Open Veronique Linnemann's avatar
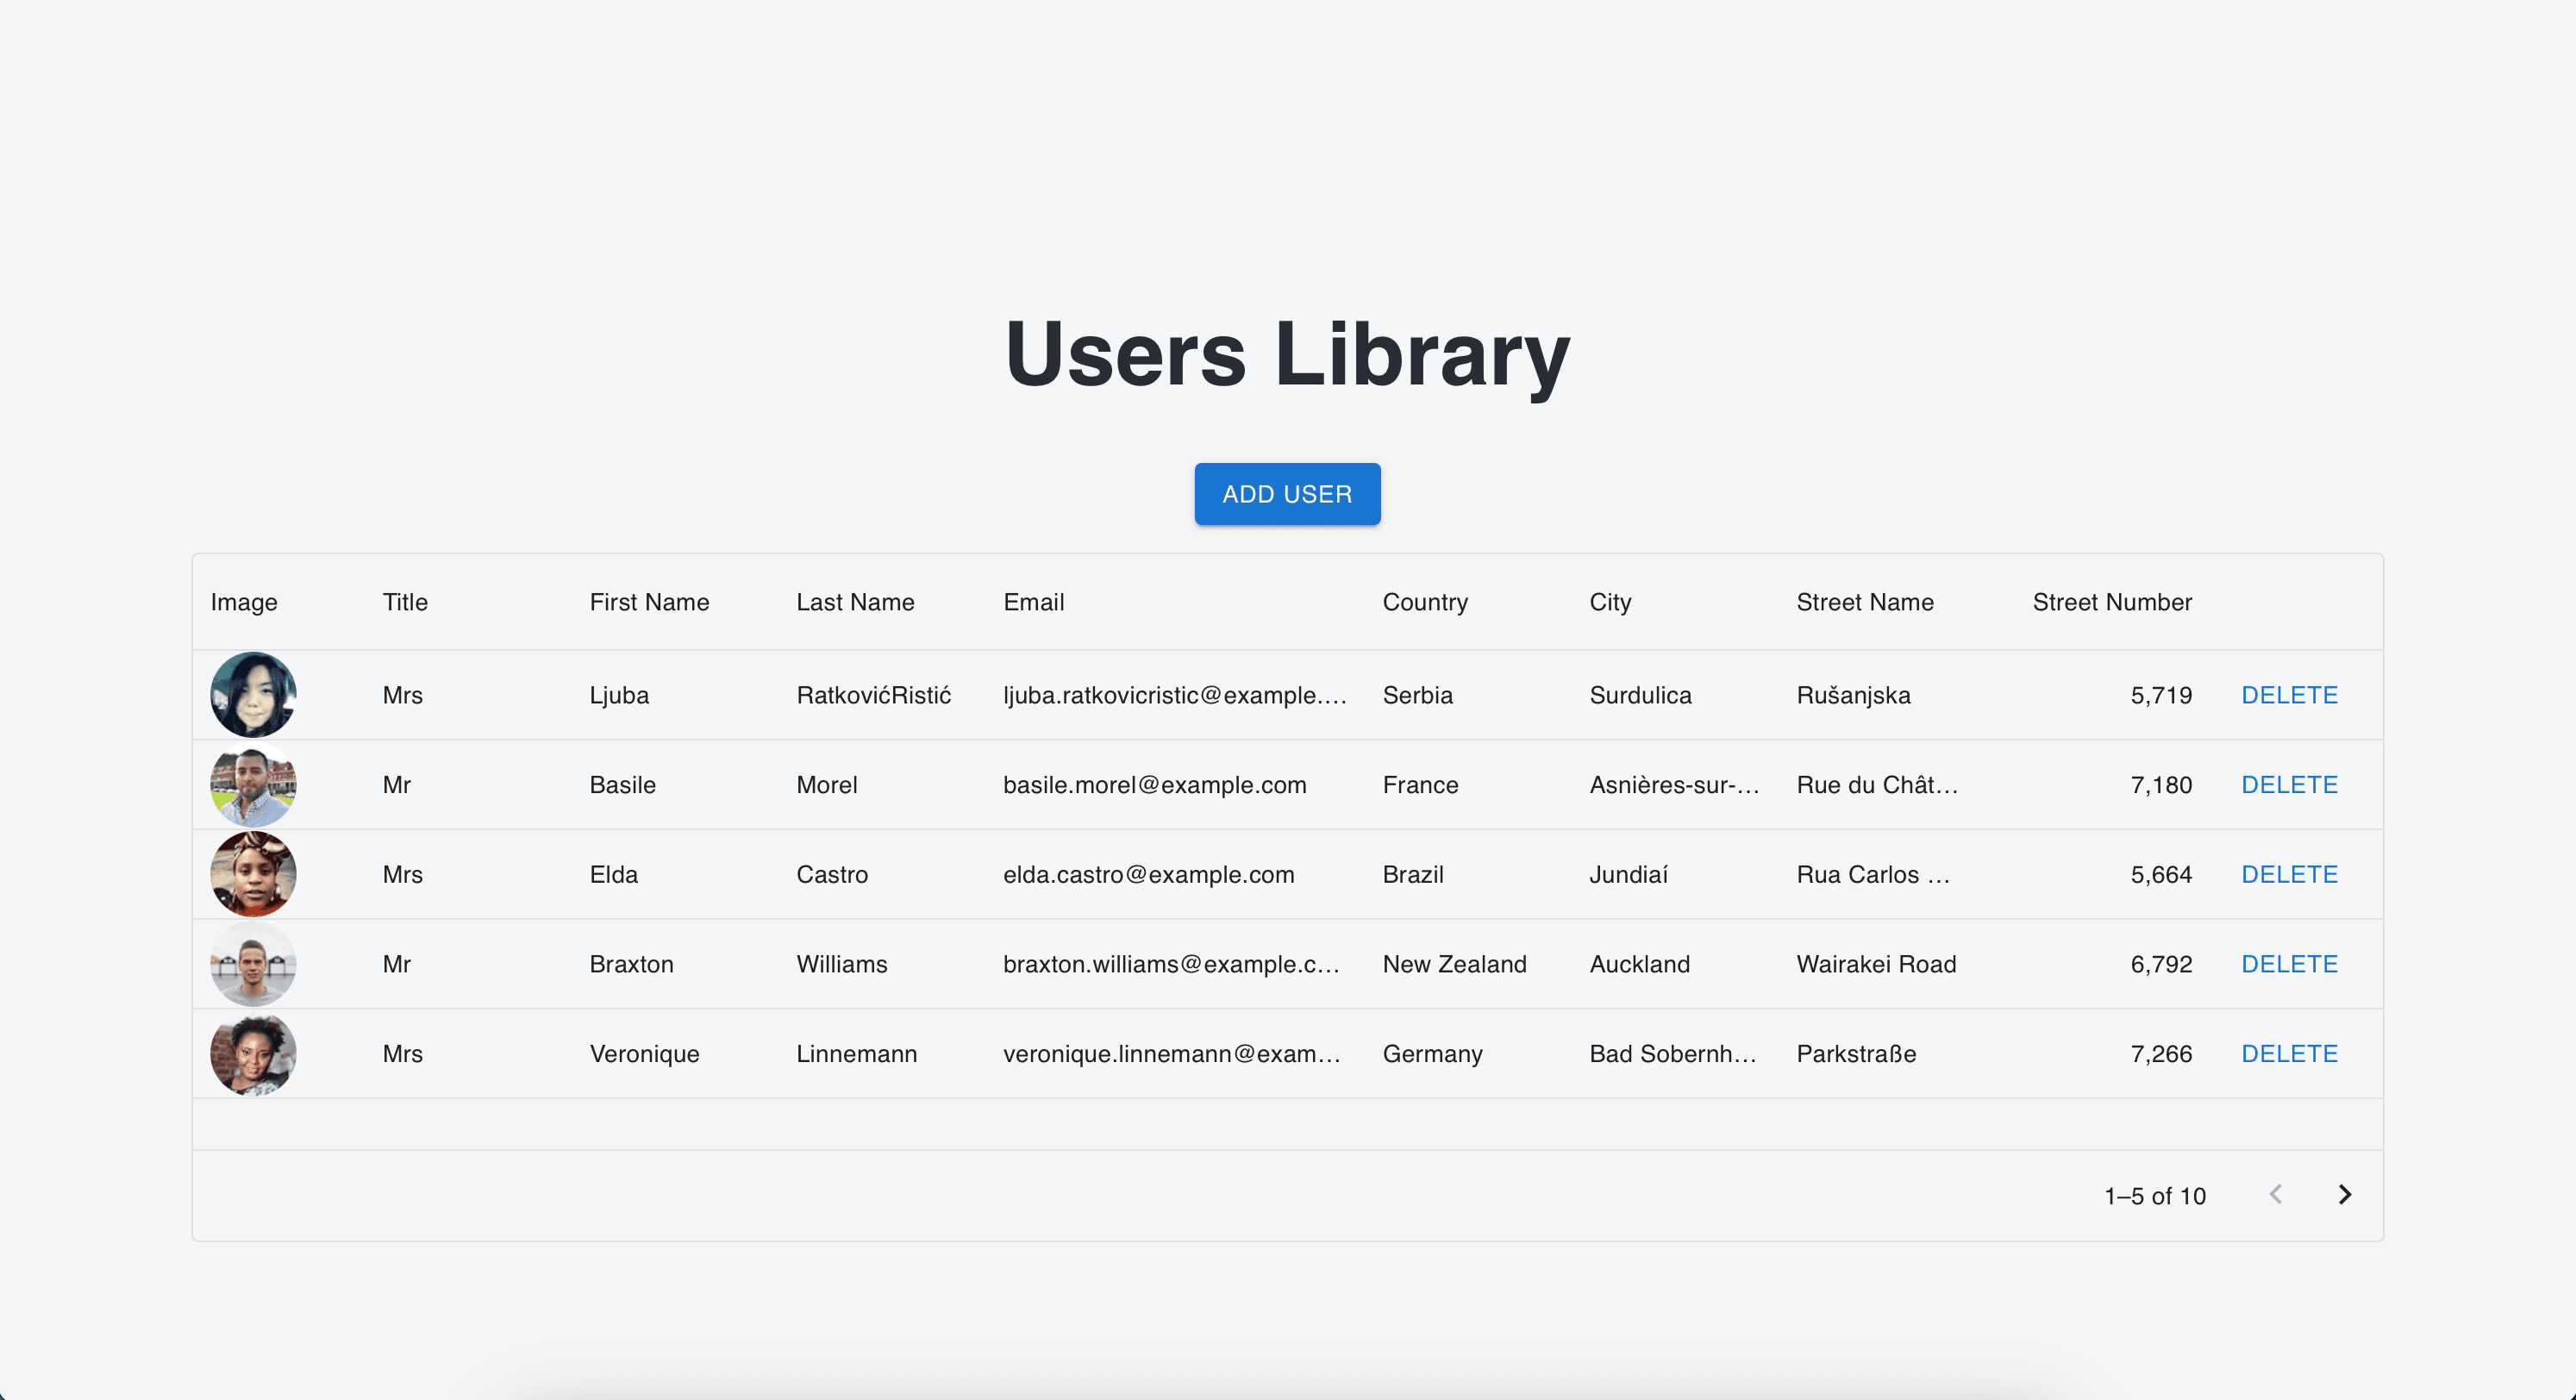The width and height of the screenshot is (2576, 1400). click(x=253, y=1054)
